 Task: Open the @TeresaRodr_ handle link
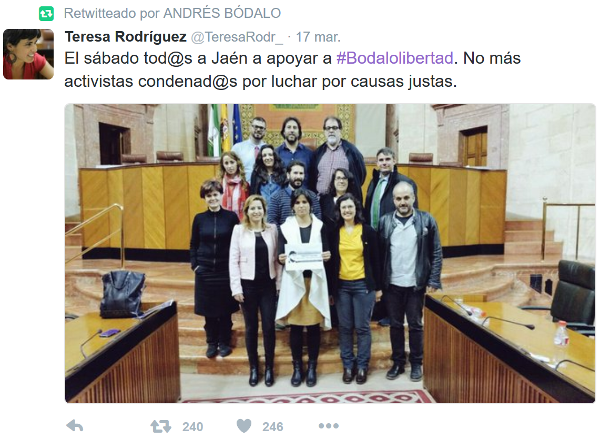(236, 37)
